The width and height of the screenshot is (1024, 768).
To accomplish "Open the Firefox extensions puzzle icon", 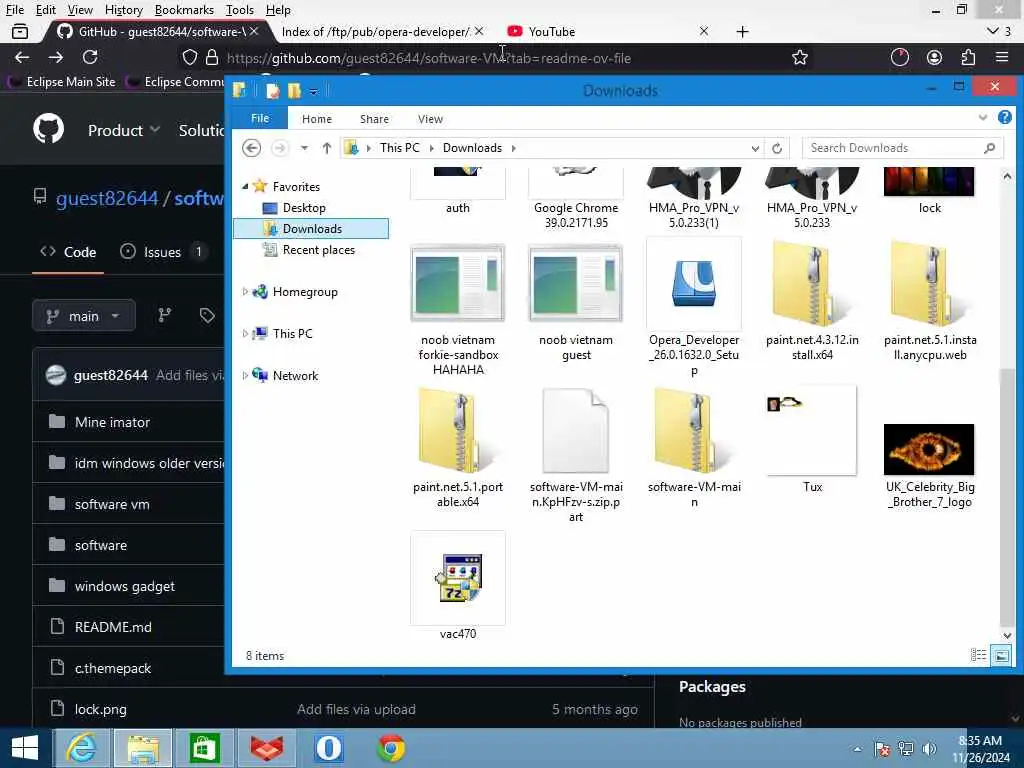I will (x=968, y=57).
